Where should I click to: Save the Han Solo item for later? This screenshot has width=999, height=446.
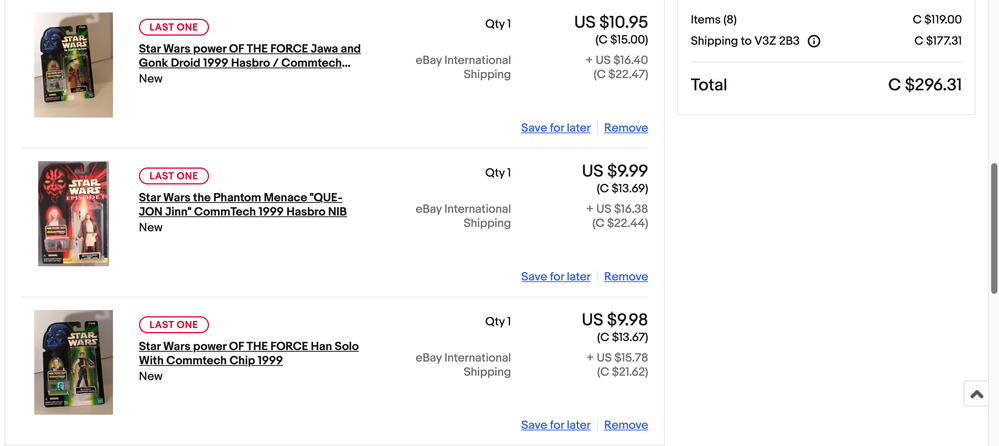tap(555, 425)
